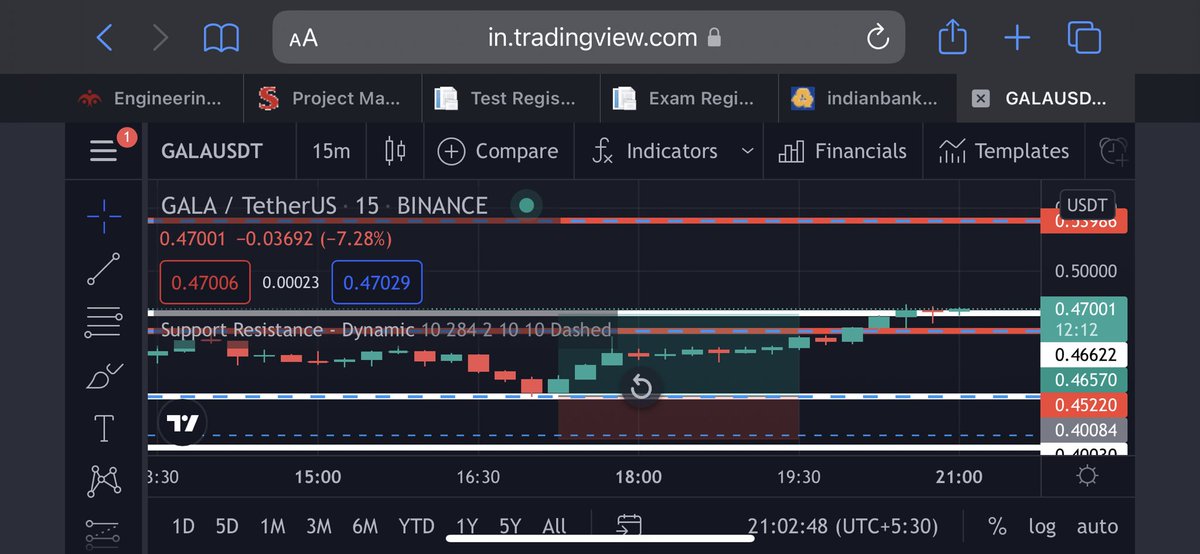The height and width of the screenshot is (554, 1200).
Task: Open the Indicators dialog
Action: (655, 151)
